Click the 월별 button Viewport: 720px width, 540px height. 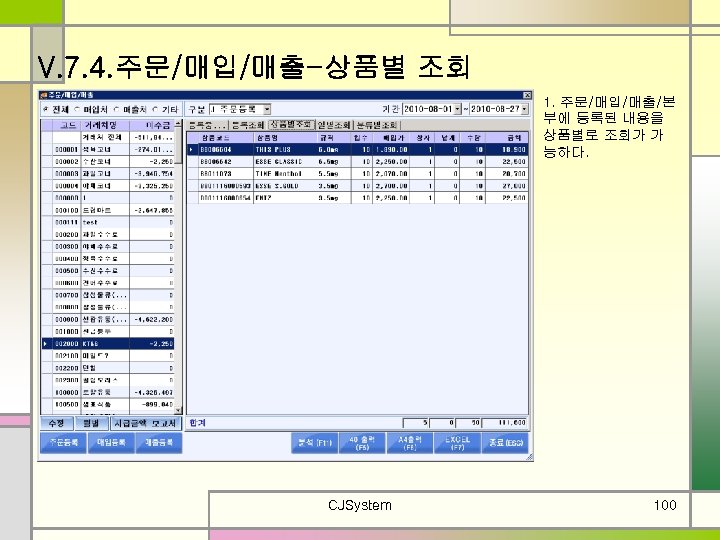tap(91, 423)
